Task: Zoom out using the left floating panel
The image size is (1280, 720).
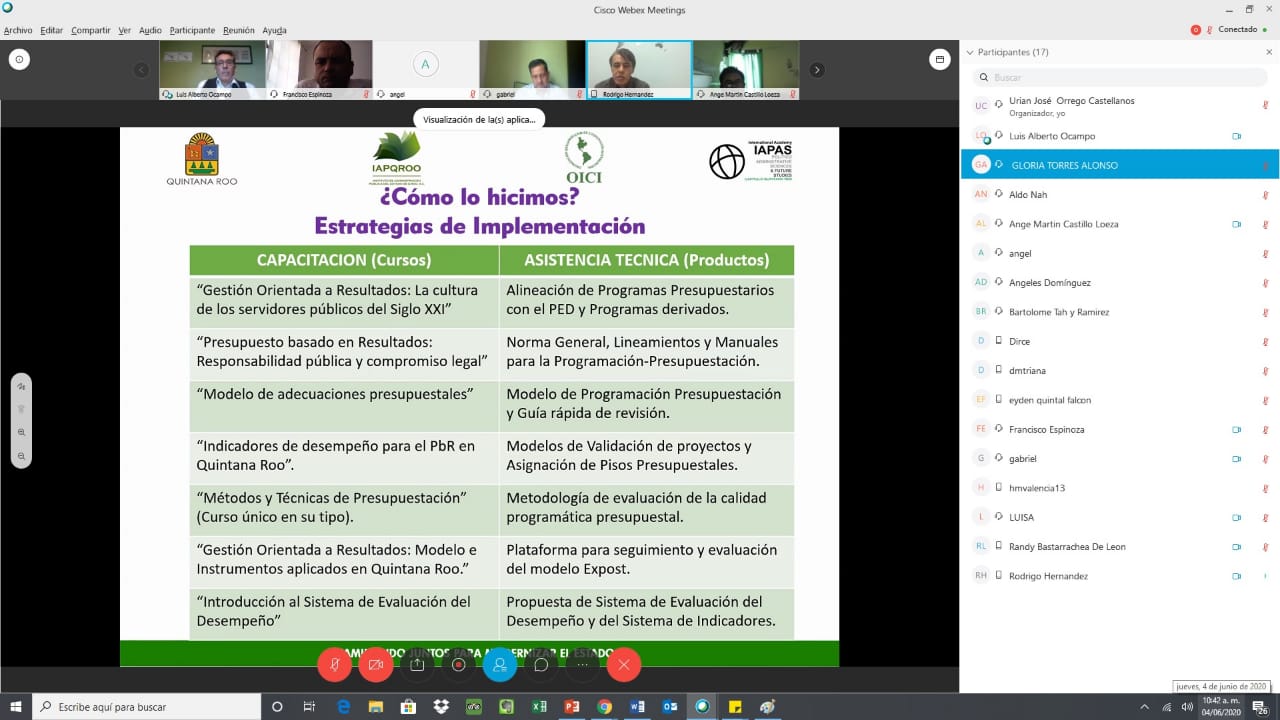Action: [x=21, y=456]
